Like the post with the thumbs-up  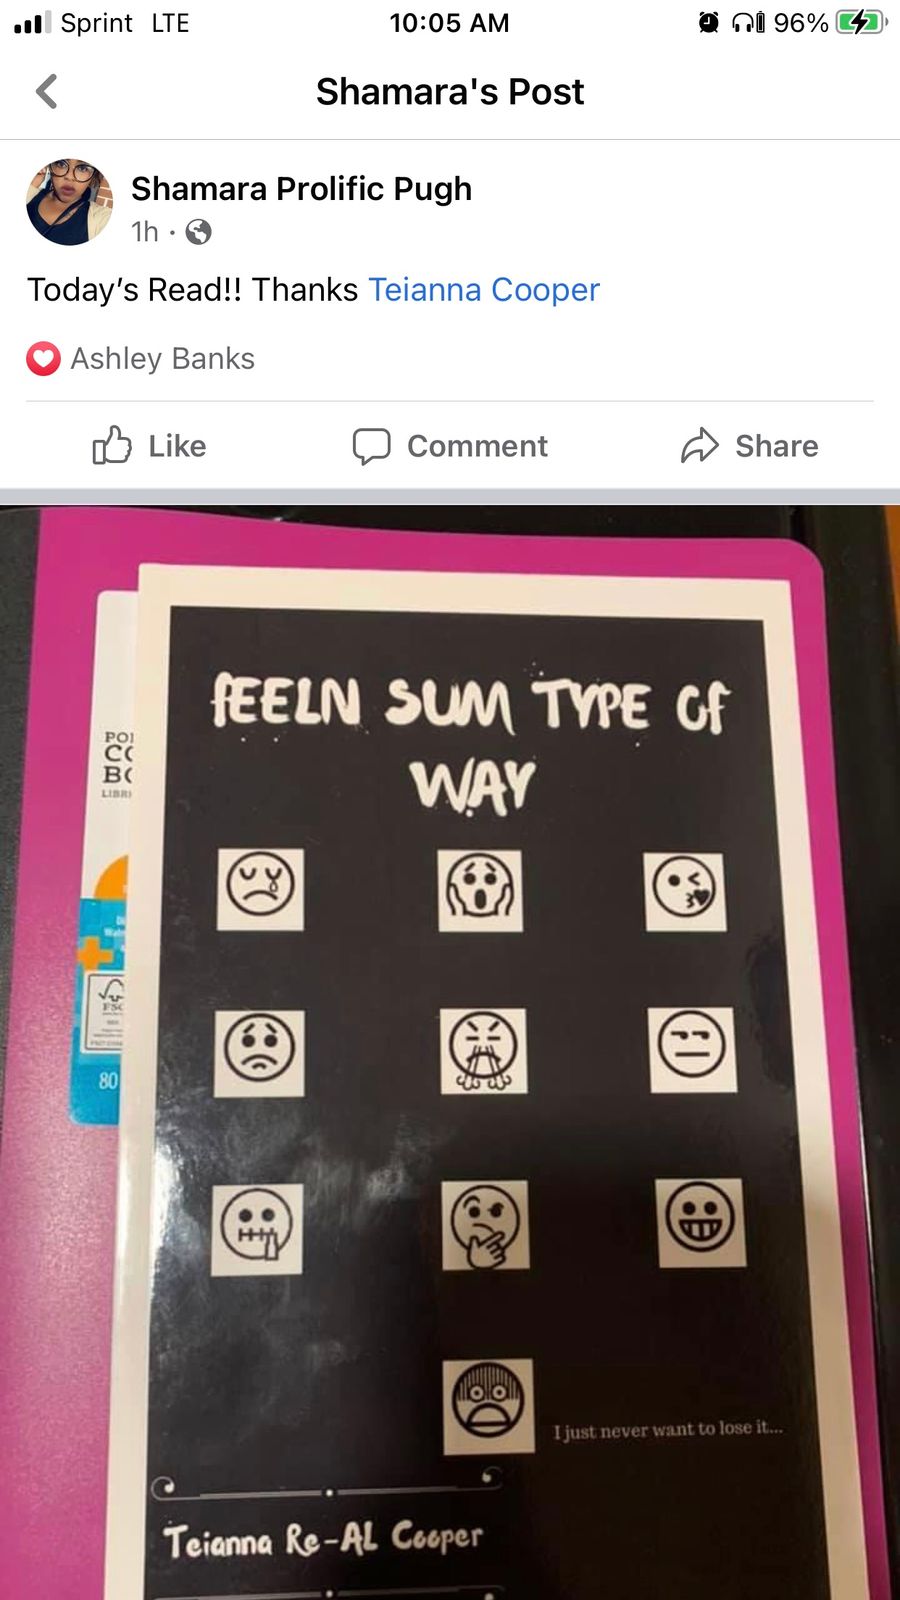click(x=149, y=446)
